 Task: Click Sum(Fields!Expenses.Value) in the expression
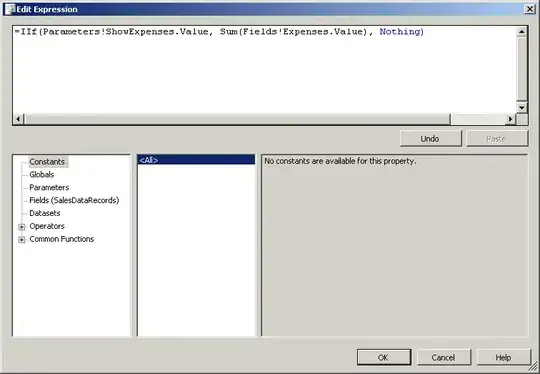(293, 32)
